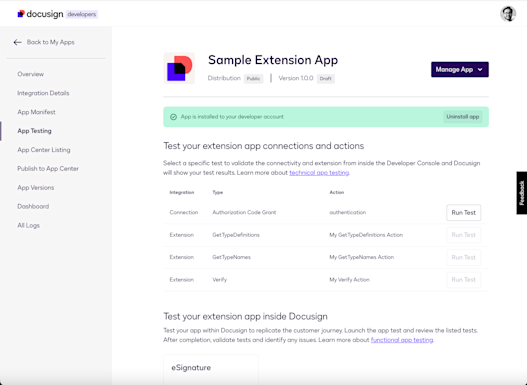The width and height of the screenshot is (527, 385).
Task: View All Logs
Action: (x=29, y=225)
